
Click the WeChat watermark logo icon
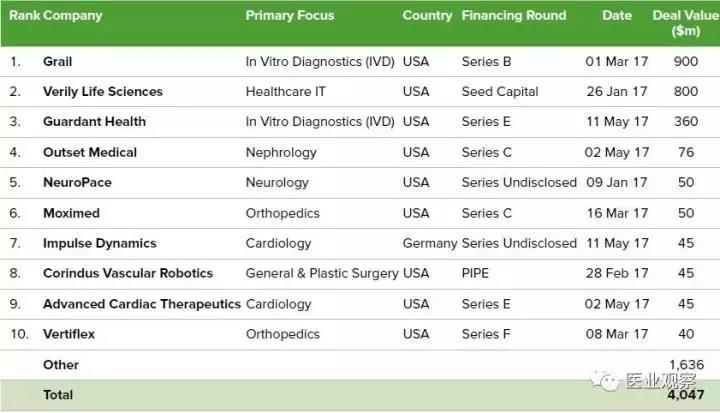click(x=605, y=381)
